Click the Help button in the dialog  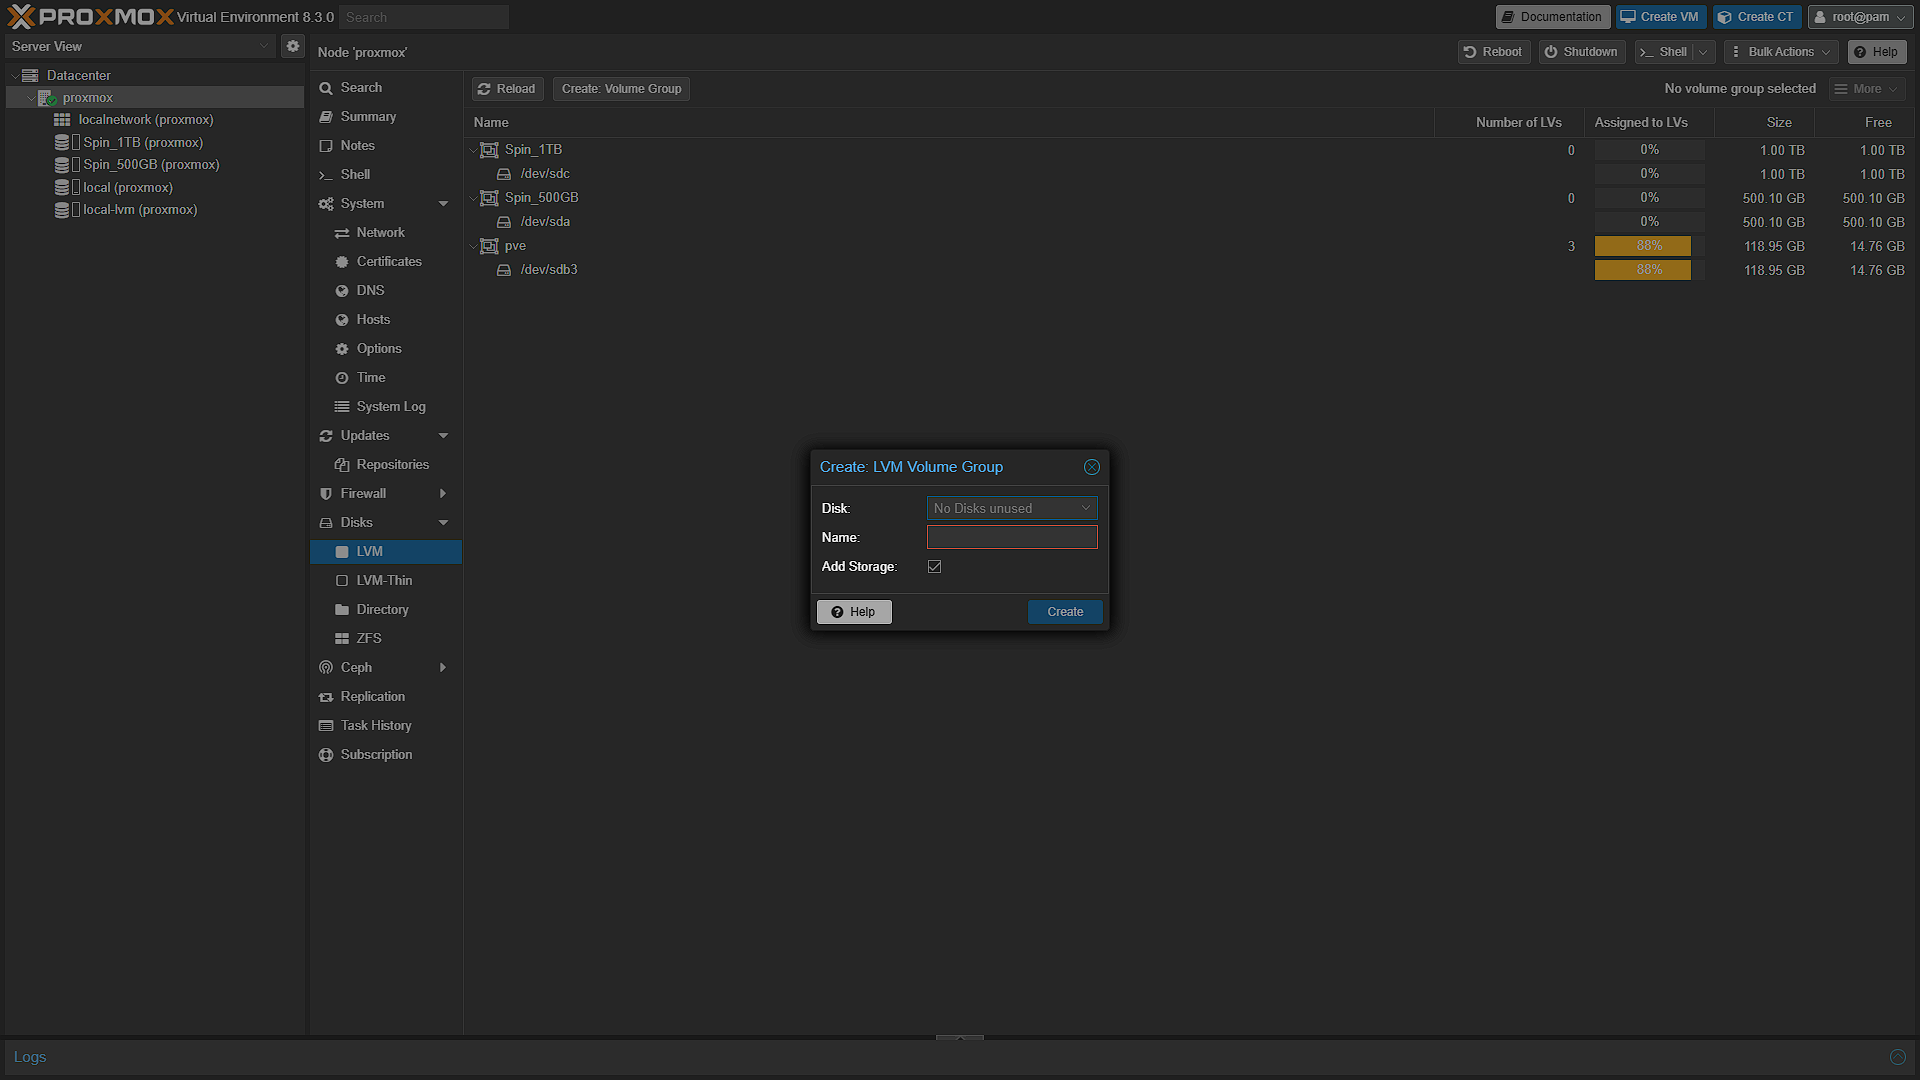point(854,612)
